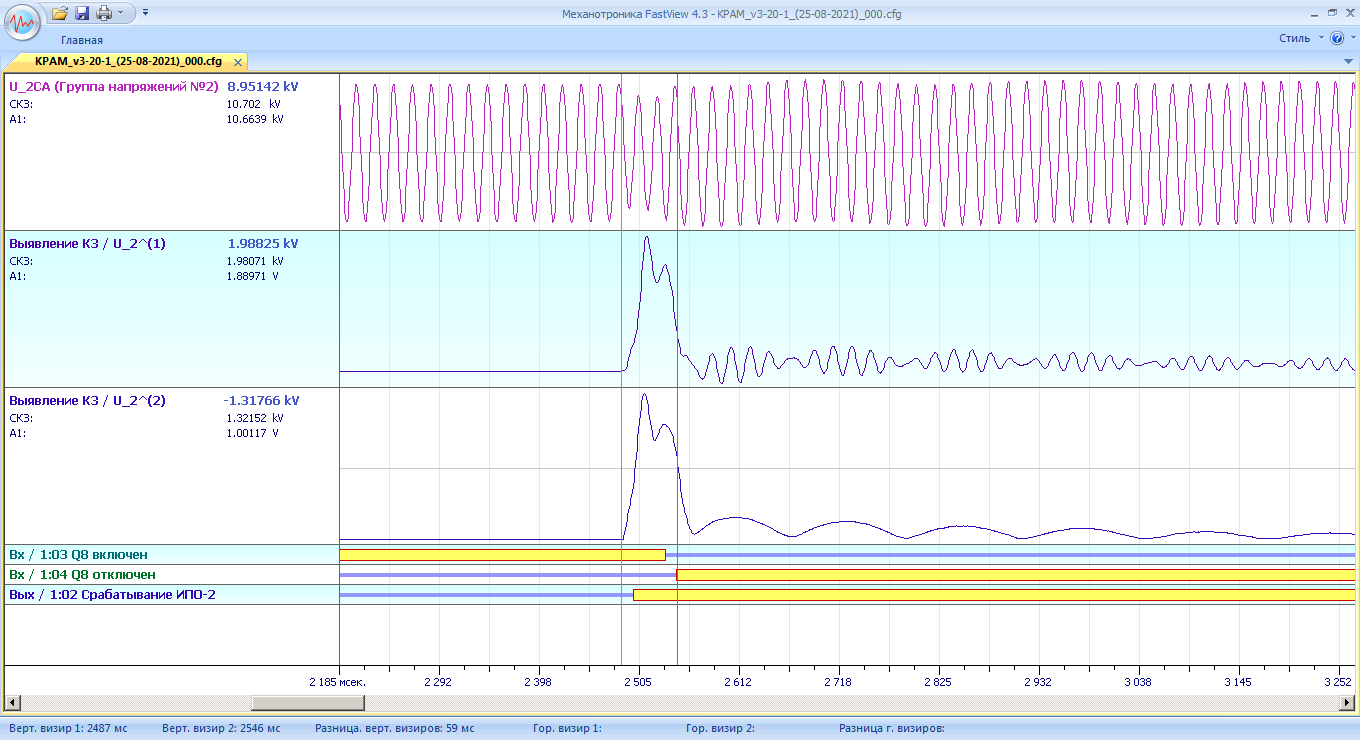Image resolution: width=1360 pixels, height=740 pixels.
Task: Select discrete signal Q8 включен row
Action: point(78,555)
